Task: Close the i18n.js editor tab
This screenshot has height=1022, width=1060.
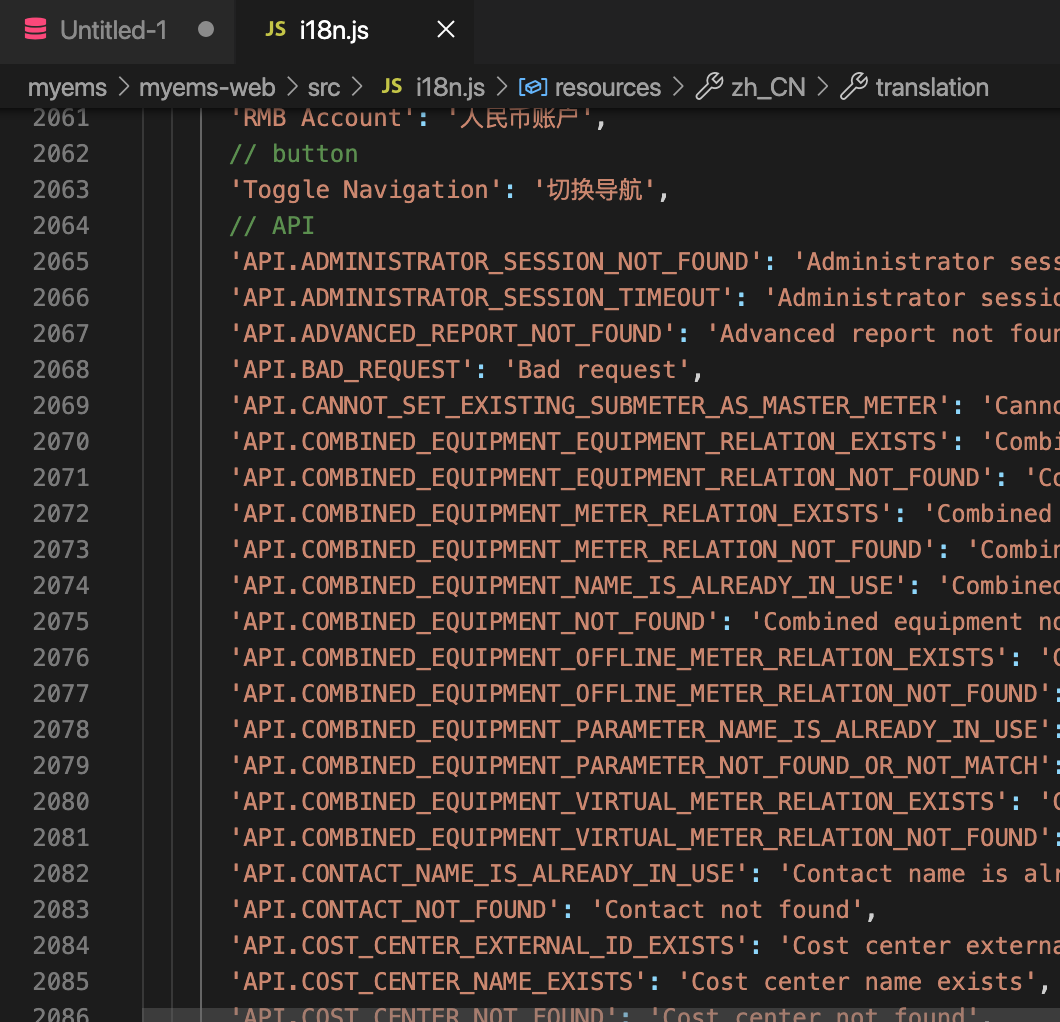Action: point(445,30)
